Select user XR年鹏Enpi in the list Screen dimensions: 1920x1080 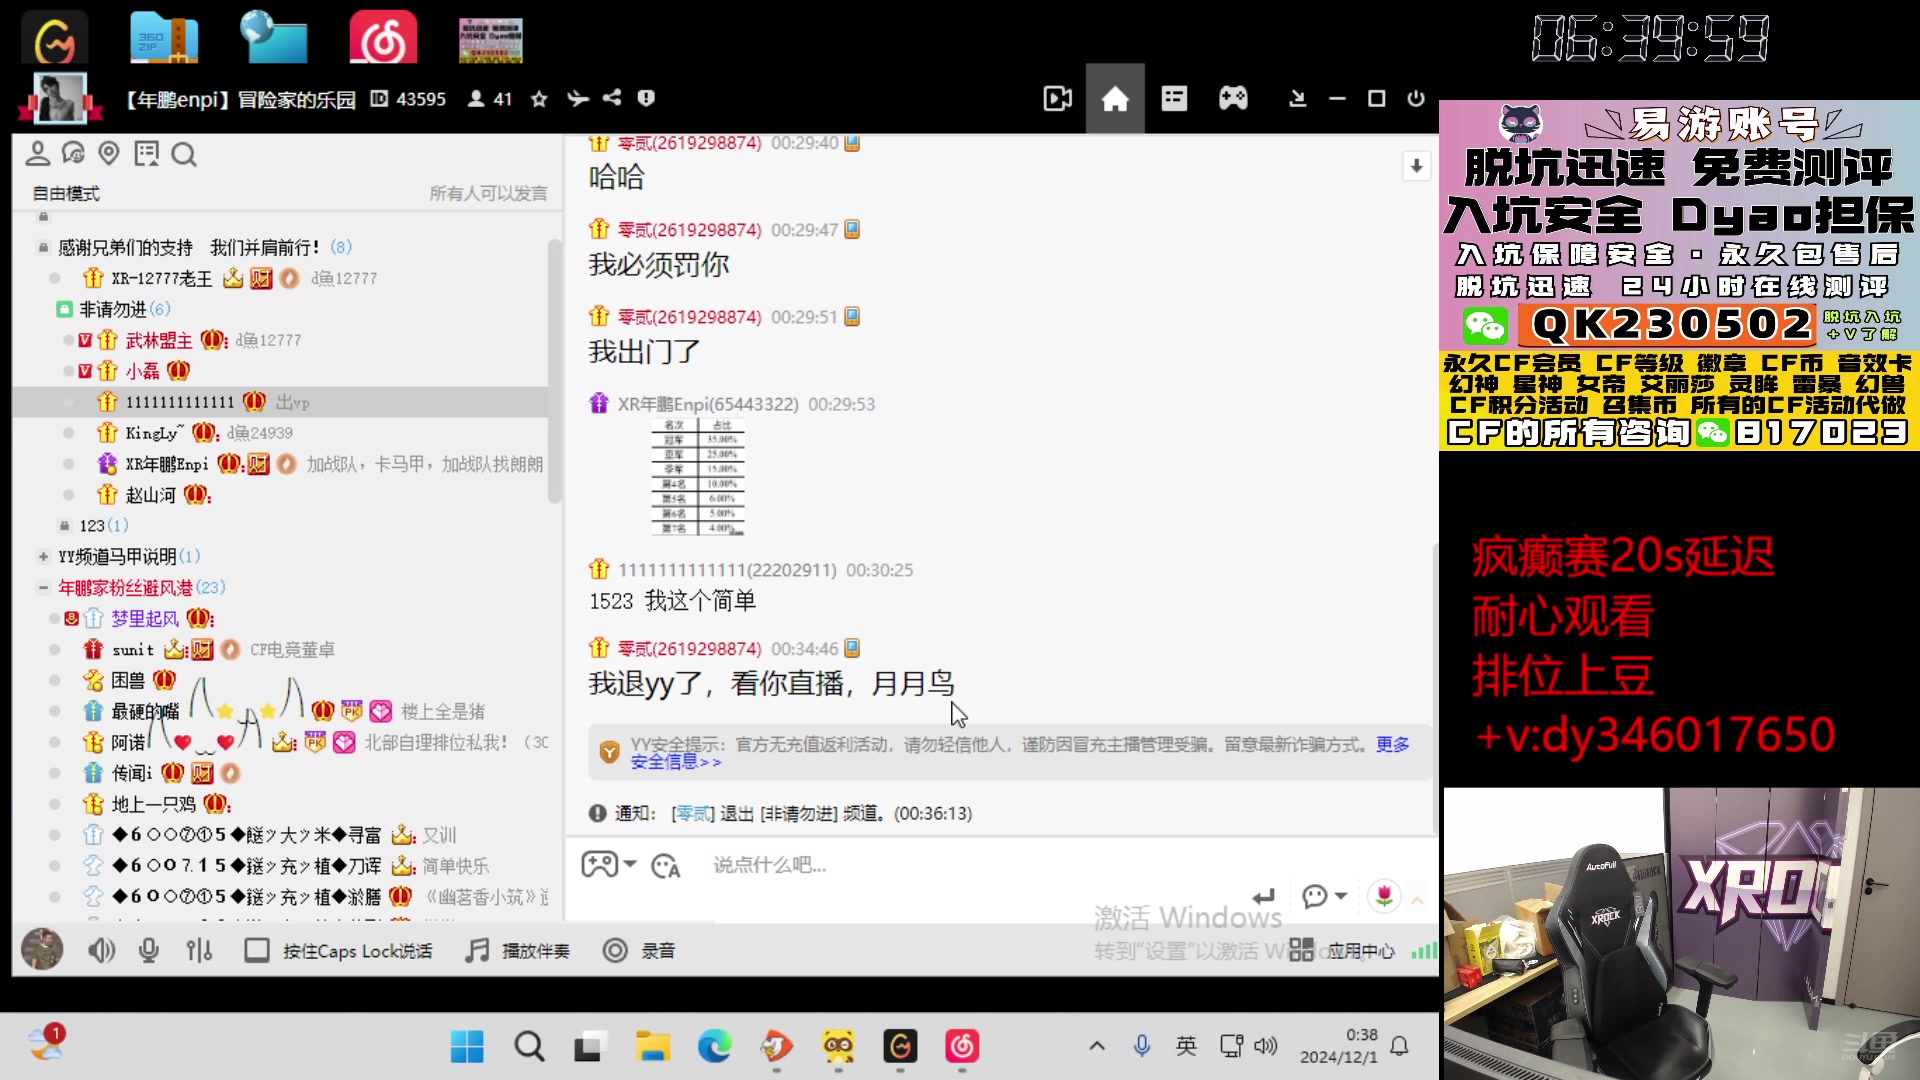click(167, 464)
